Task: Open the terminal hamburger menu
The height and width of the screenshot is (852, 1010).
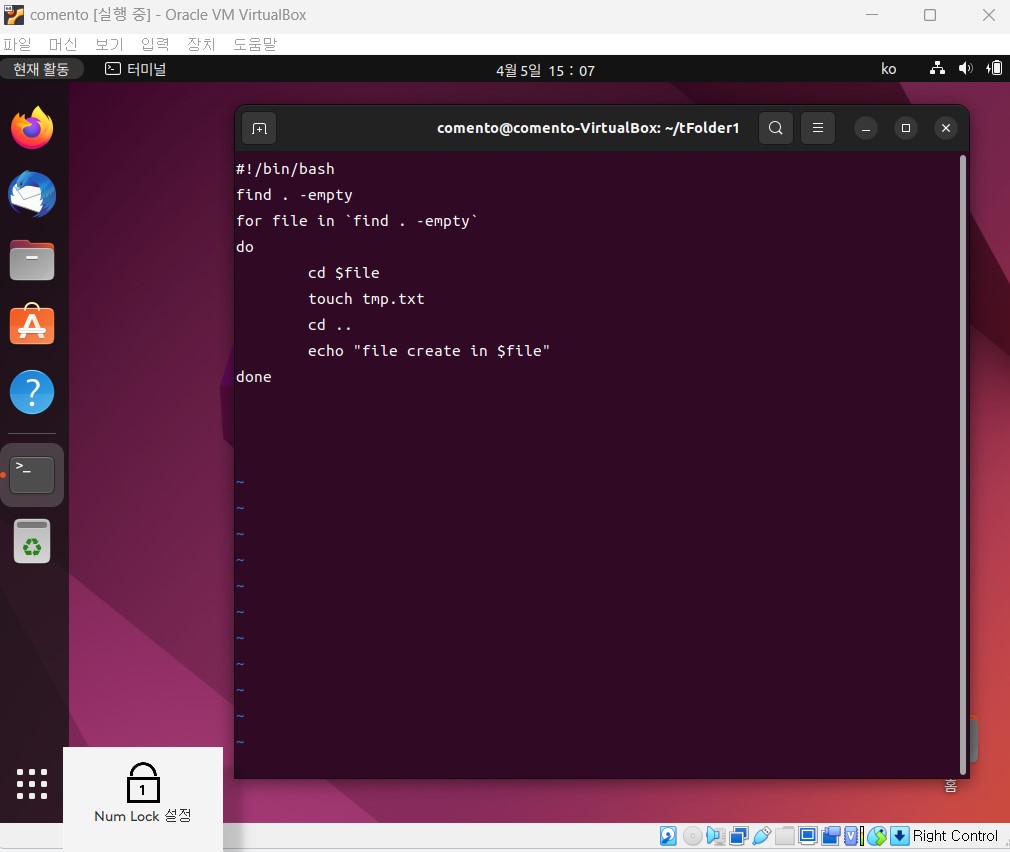Action: pyautogui.click(x=817, y=128)
